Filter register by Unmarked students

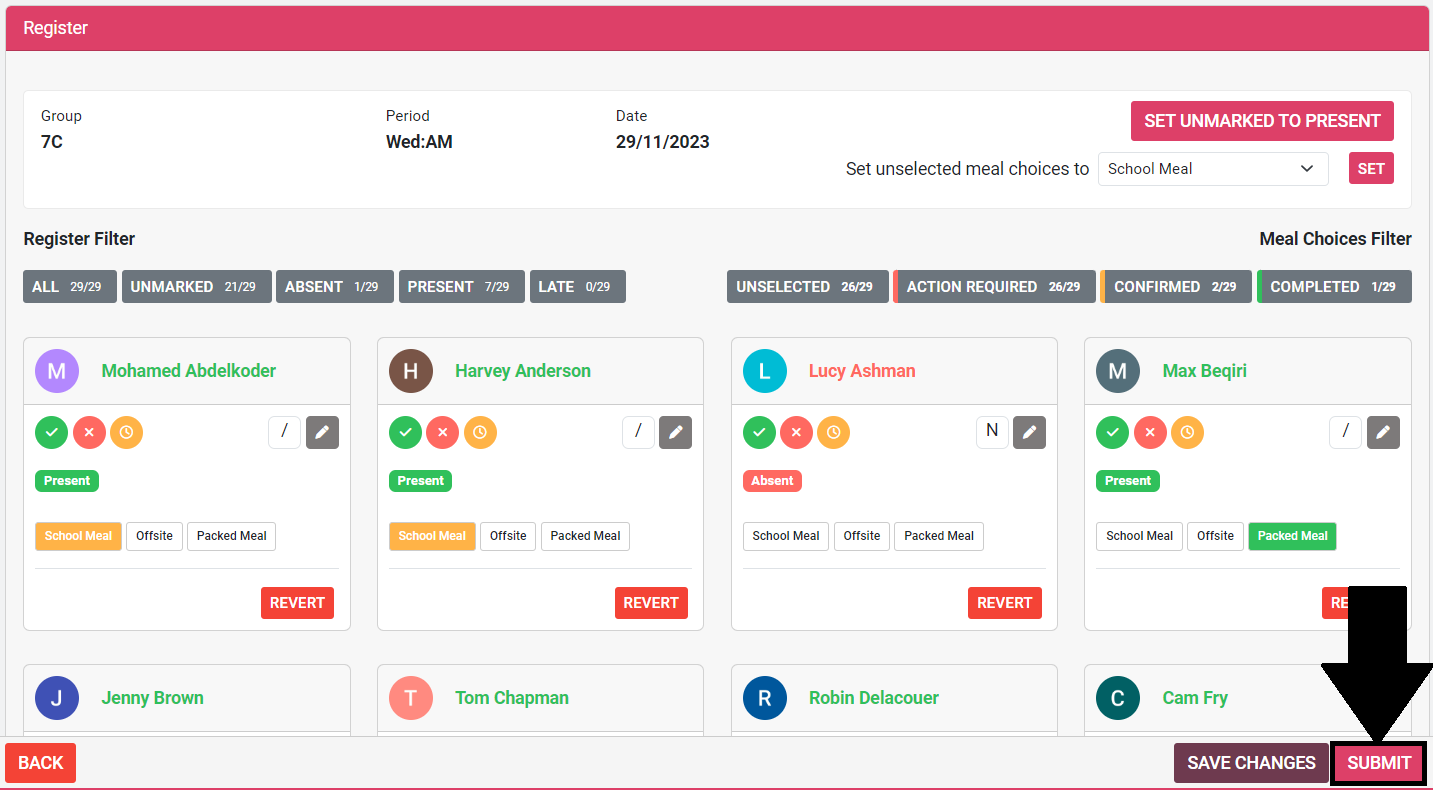[x=196, y=287]
